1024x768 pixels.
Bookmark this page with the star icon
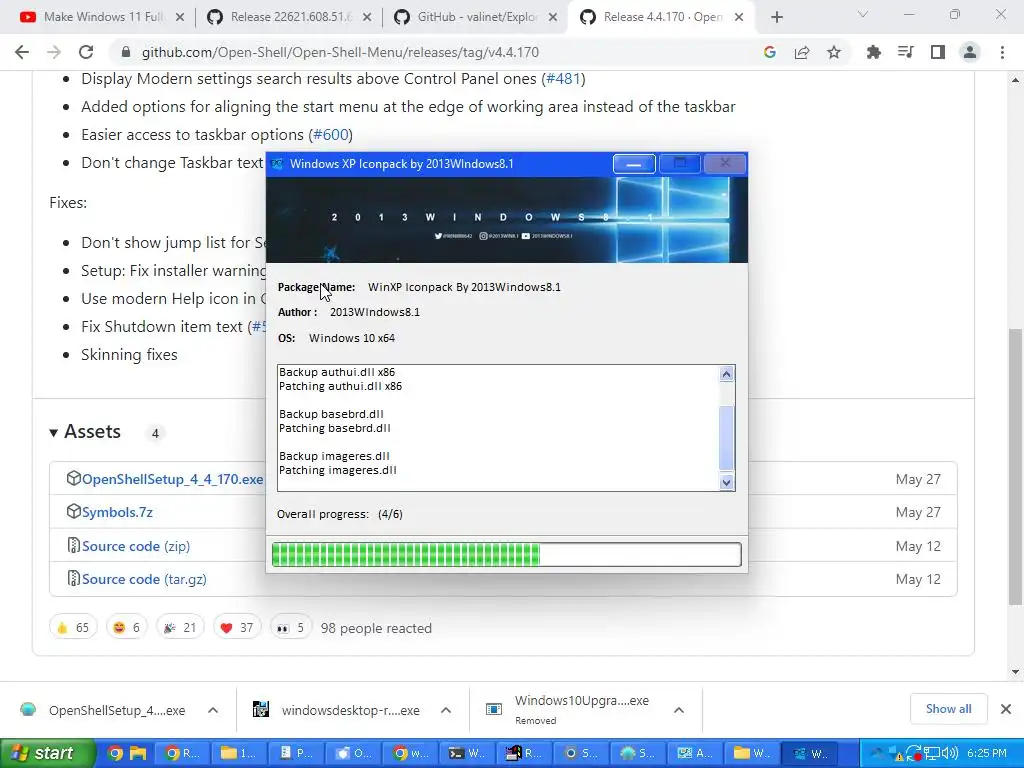coord(834,52)
